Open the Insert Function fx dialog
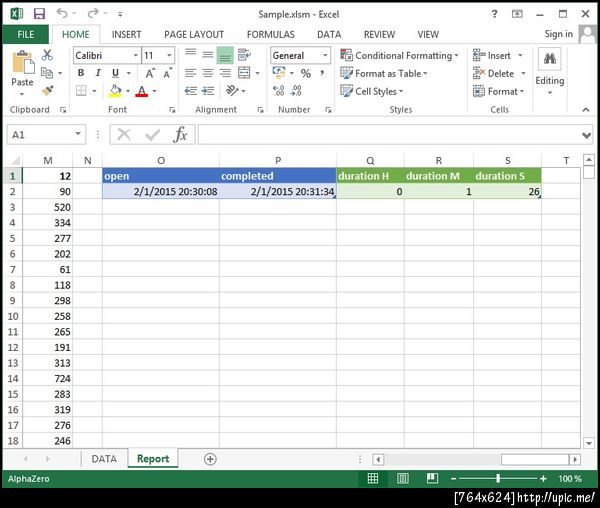Image resolution: width=600 pixels, height=508 pixels. 180,135
